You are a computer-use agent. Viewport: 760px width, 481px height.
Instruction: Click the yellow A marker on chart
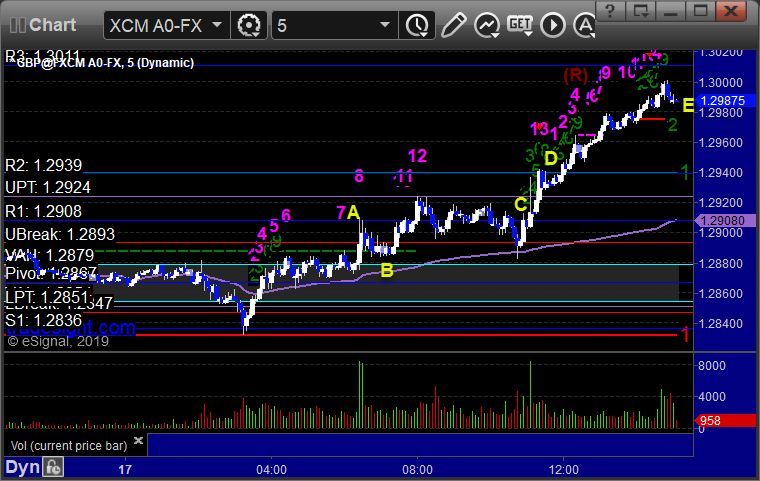tap(353, 212)
